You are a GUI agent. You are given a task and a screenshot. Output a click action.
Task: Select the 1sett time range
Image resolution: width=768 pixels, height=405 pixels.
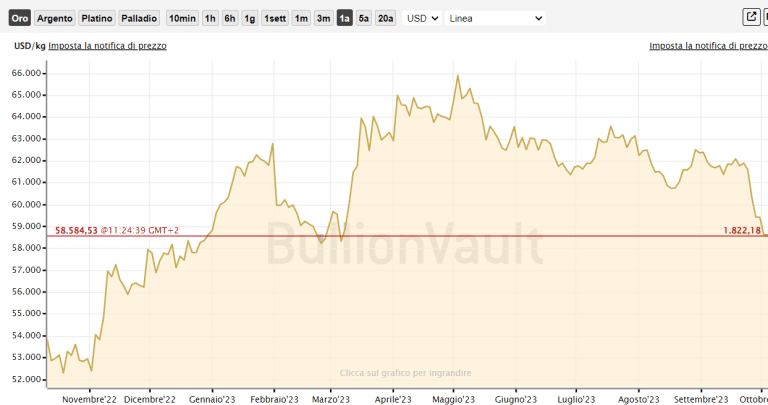coord(275,18)
